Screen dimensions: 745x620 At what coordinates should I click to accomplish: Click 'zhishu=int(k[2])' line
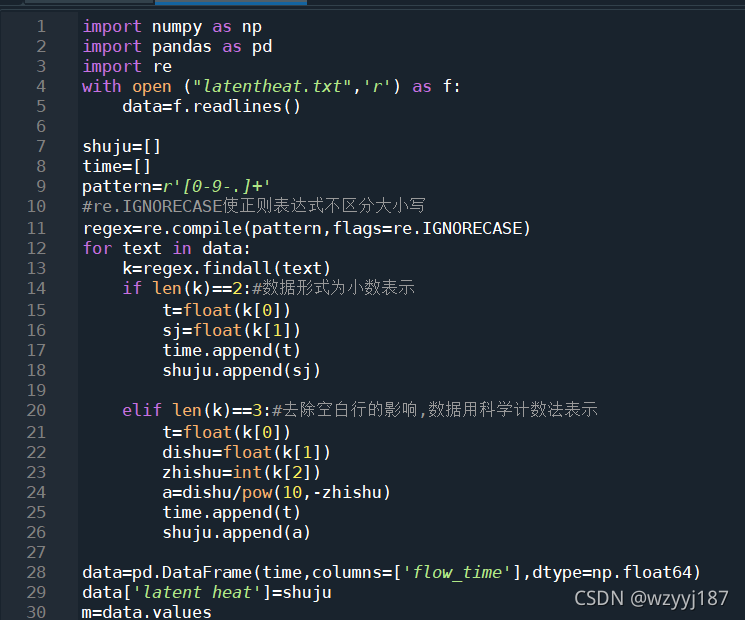[x=241, y=473]
